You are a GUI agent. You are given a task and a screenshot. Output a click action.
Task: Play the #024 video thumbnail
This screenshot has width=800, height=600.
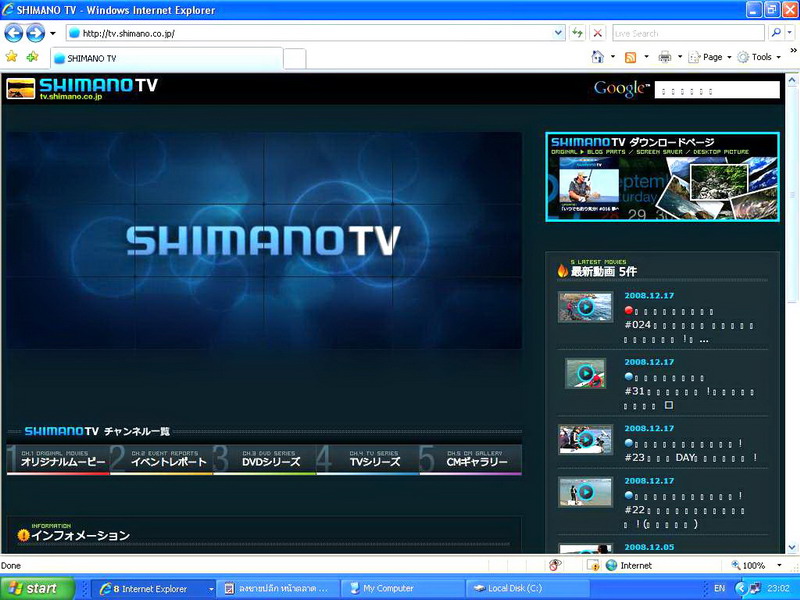(585, 307)
